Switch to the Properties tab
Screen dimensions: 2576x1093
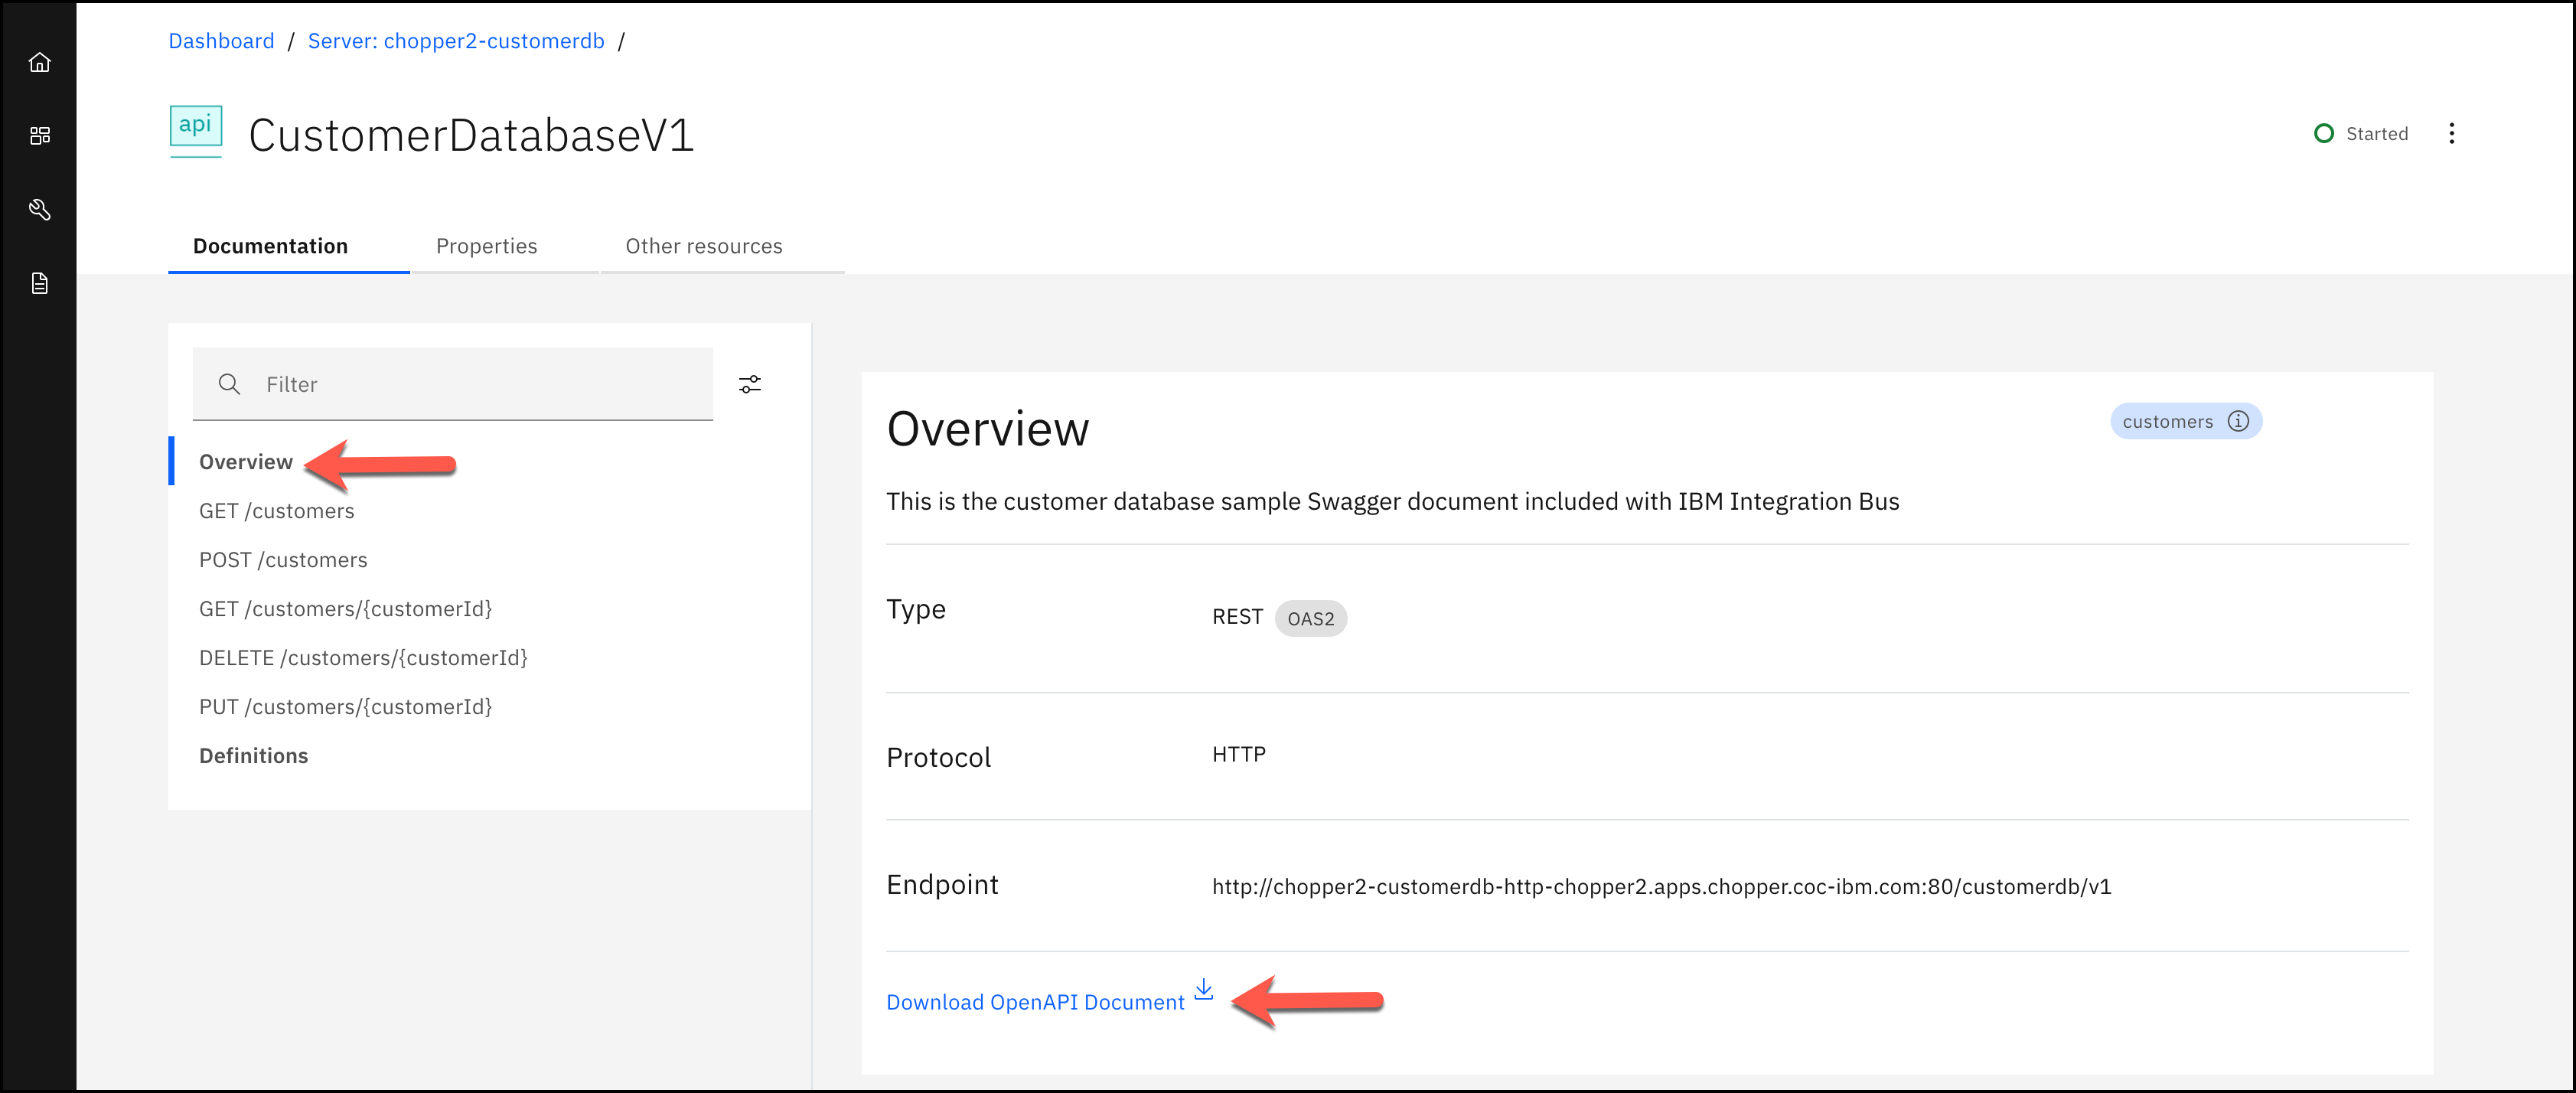click(486, 247)
